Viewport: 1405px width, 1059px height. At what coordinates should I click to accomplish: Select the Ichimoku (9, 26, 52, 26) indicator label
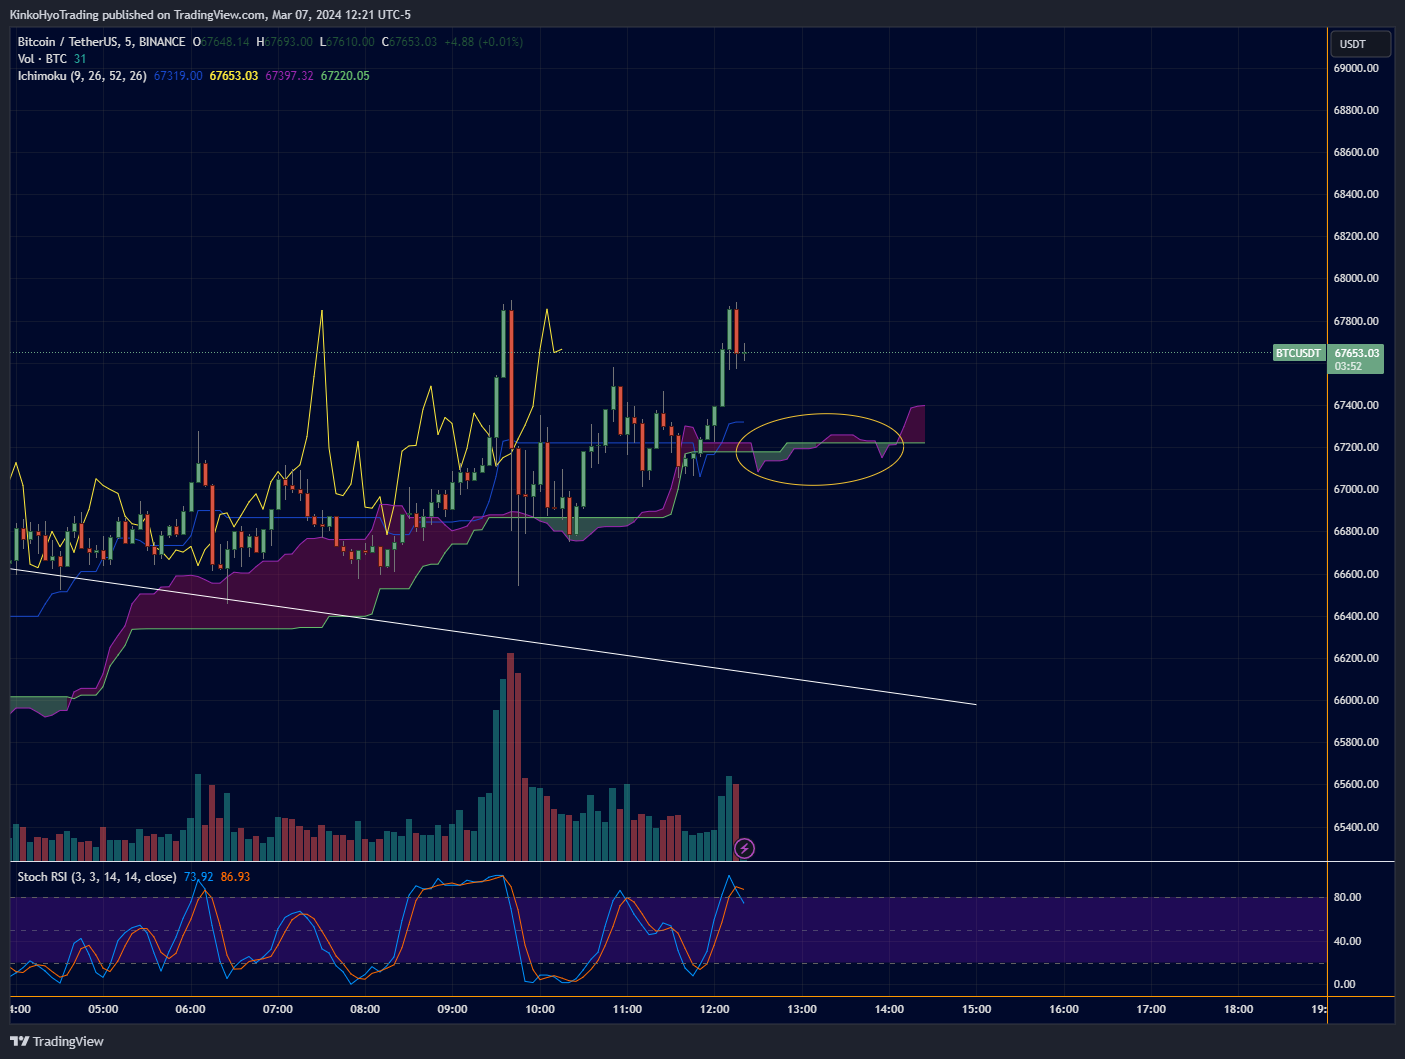[82, 76]
